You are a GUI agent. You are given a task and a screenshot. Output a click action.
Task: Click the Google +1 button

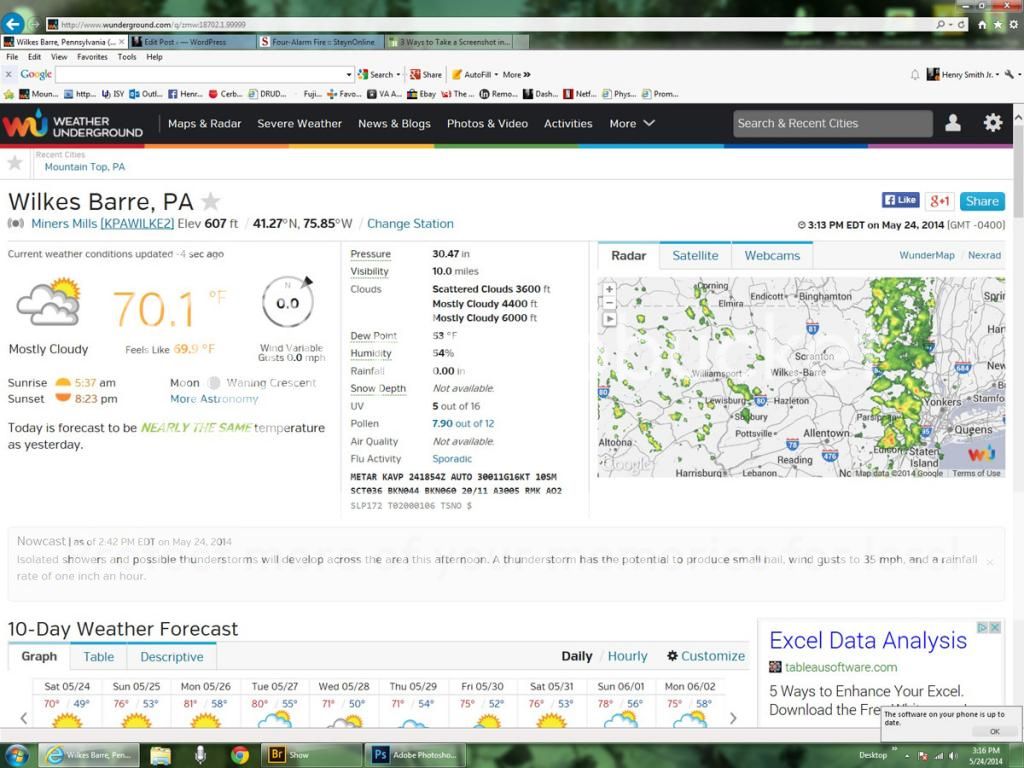[x=938, y=201]
